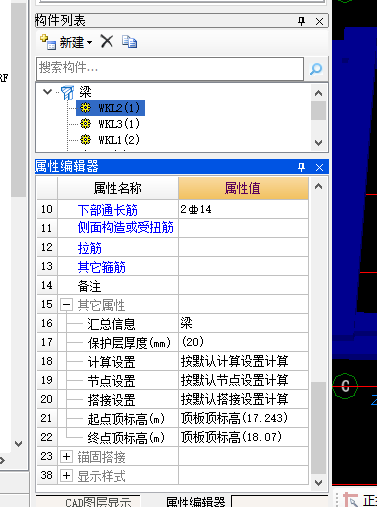Expand the 锚固搭接 group
Viewport: 377px width, 507px height.
66,456
